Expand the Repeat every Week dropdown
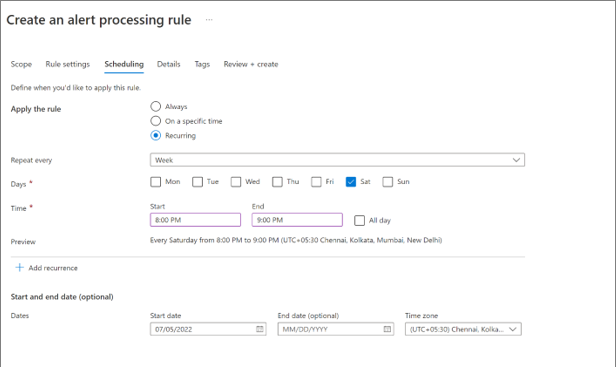 [x=337, y=160]
